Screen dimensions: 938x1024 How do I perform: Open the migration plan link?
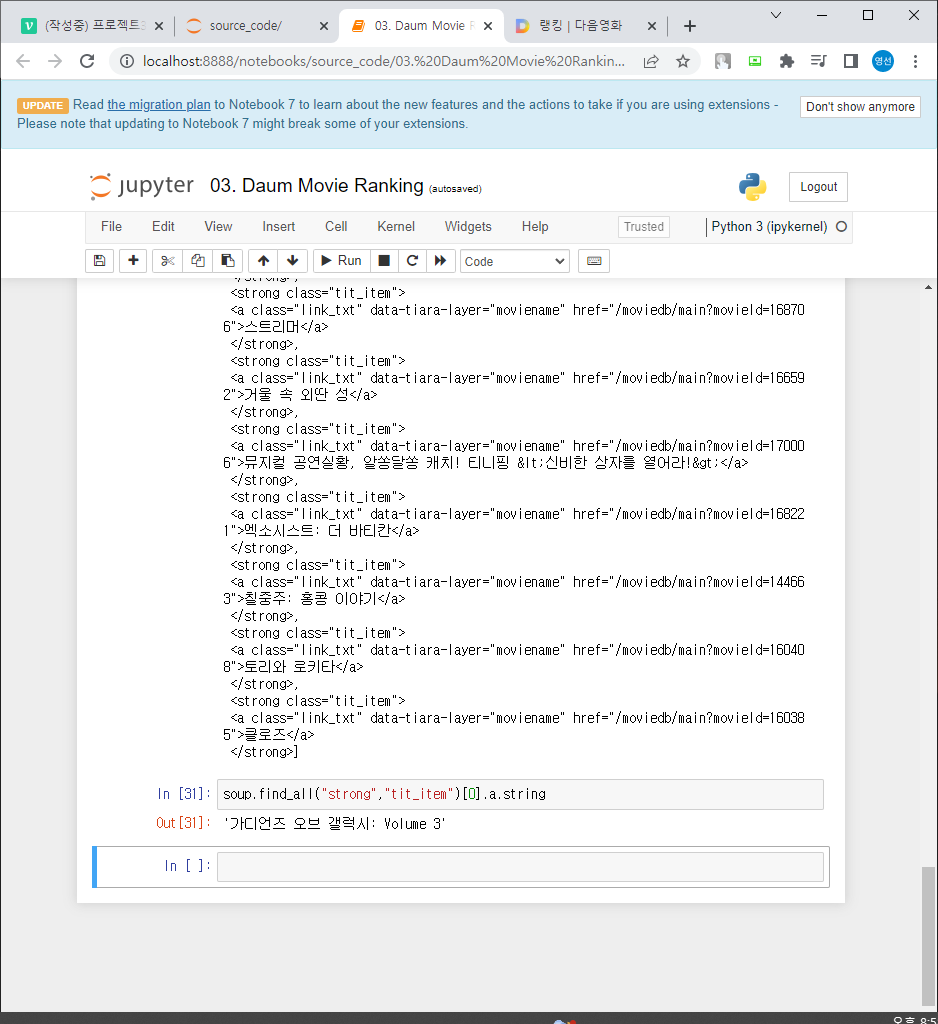(x=159, y=104)
